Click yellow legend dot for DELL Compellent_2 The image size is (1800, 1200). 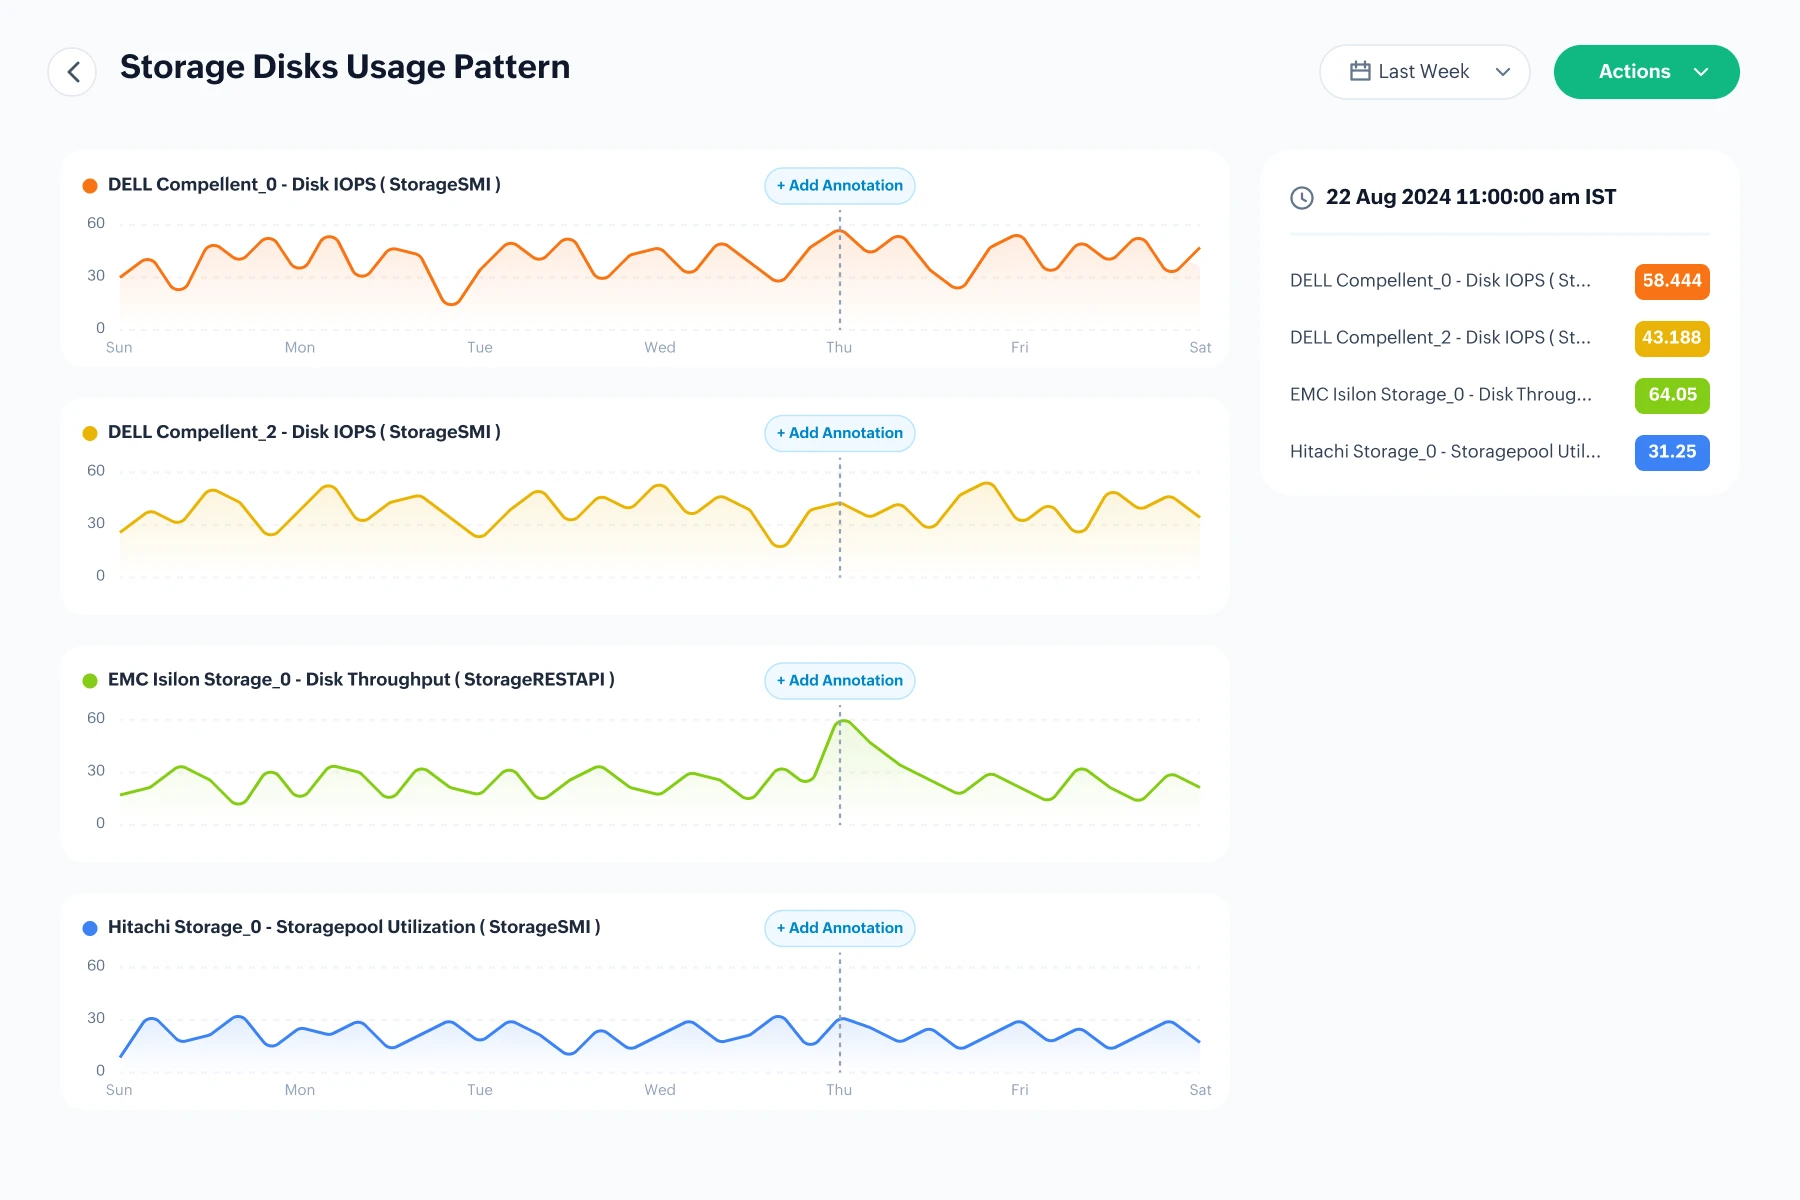(x=90, y=433)
